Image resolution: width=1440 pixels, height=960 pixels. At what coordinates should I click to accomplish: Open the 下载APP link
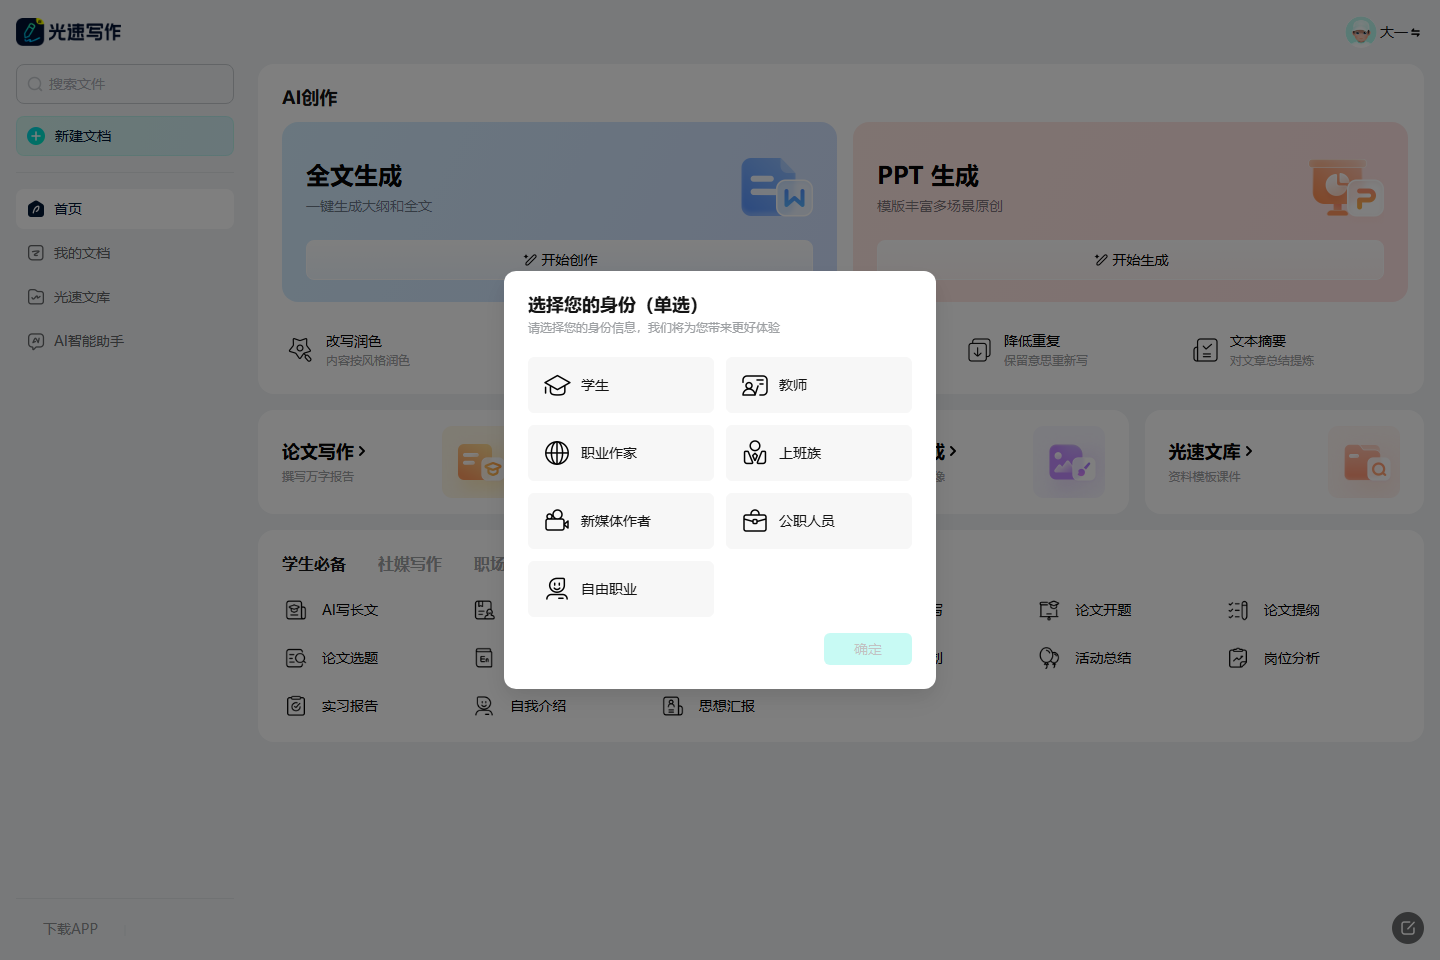coord(71,929)
